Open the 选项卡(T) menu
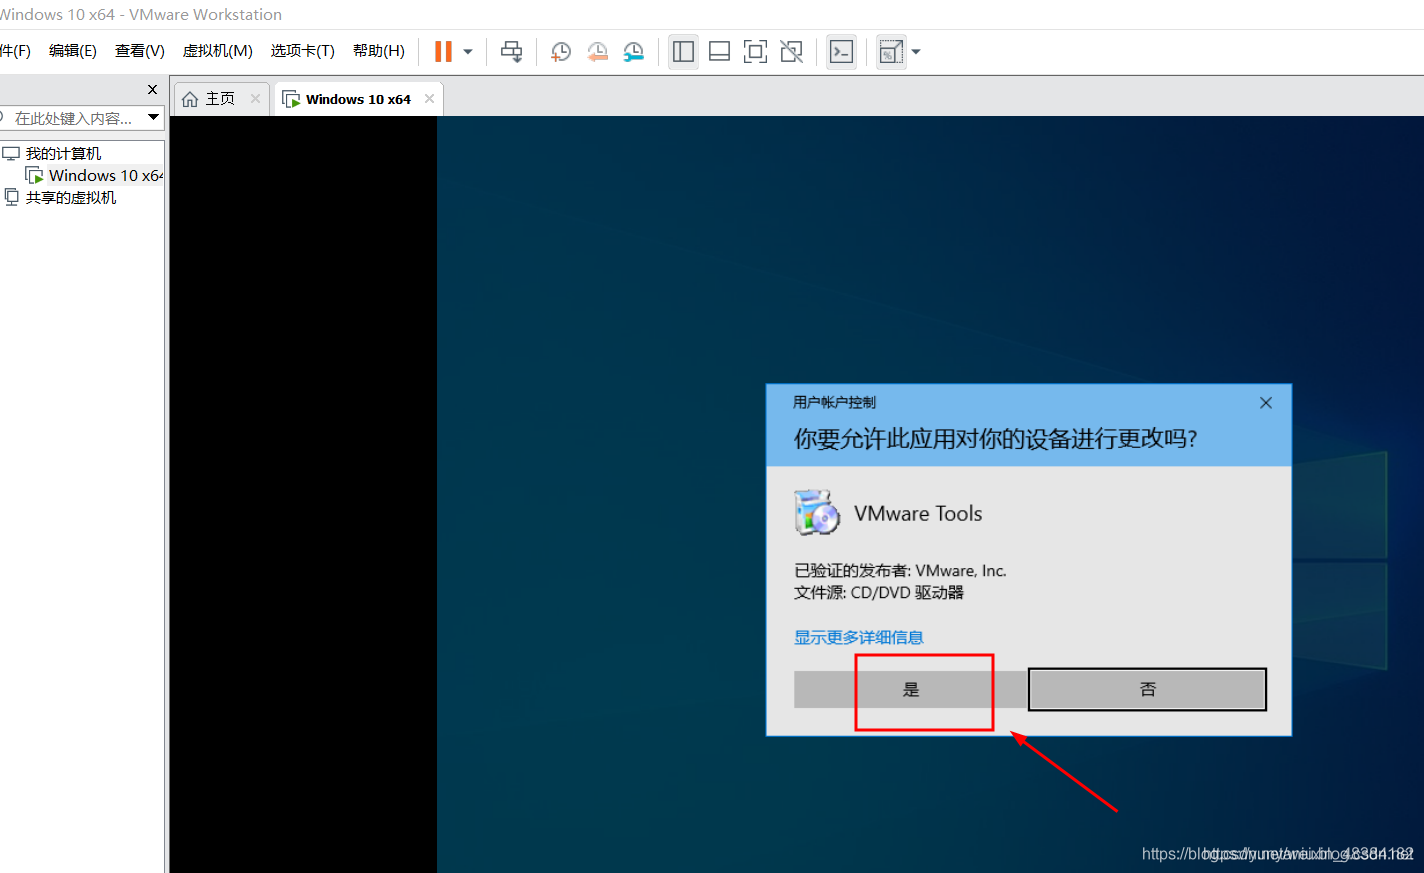 pyautogui.click(x=302, y=51)
